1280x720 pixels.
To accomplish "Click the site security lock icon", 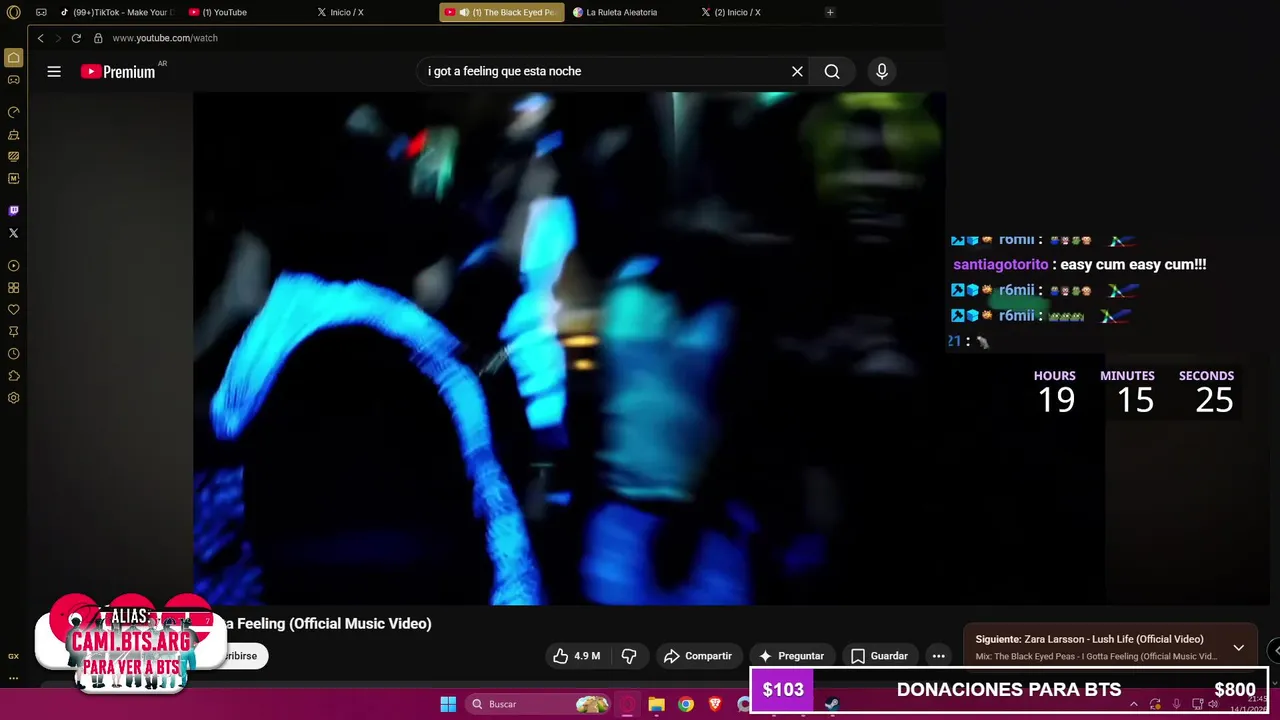I will coord(98,38).
